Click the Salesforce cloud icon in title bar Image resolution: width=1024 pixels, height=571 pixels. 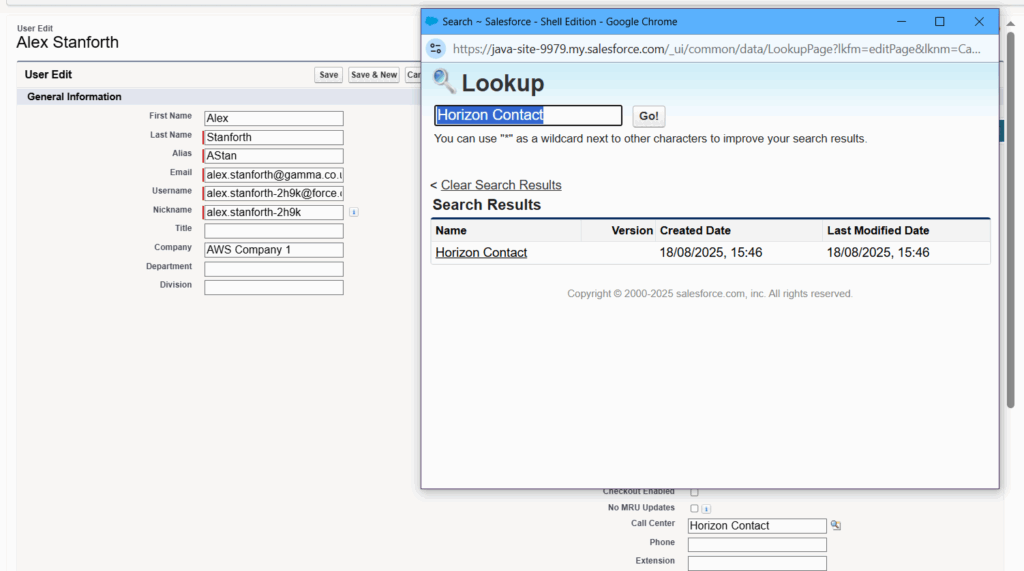[x=431, y=21]
